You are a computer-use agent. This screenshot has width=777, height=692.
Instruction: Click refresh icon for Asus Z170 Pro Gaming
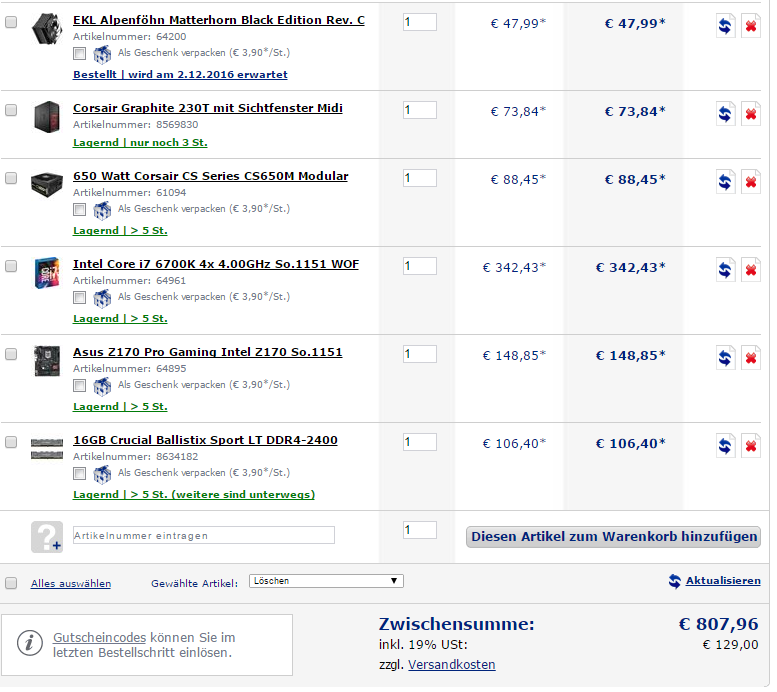tap(725, 358)
